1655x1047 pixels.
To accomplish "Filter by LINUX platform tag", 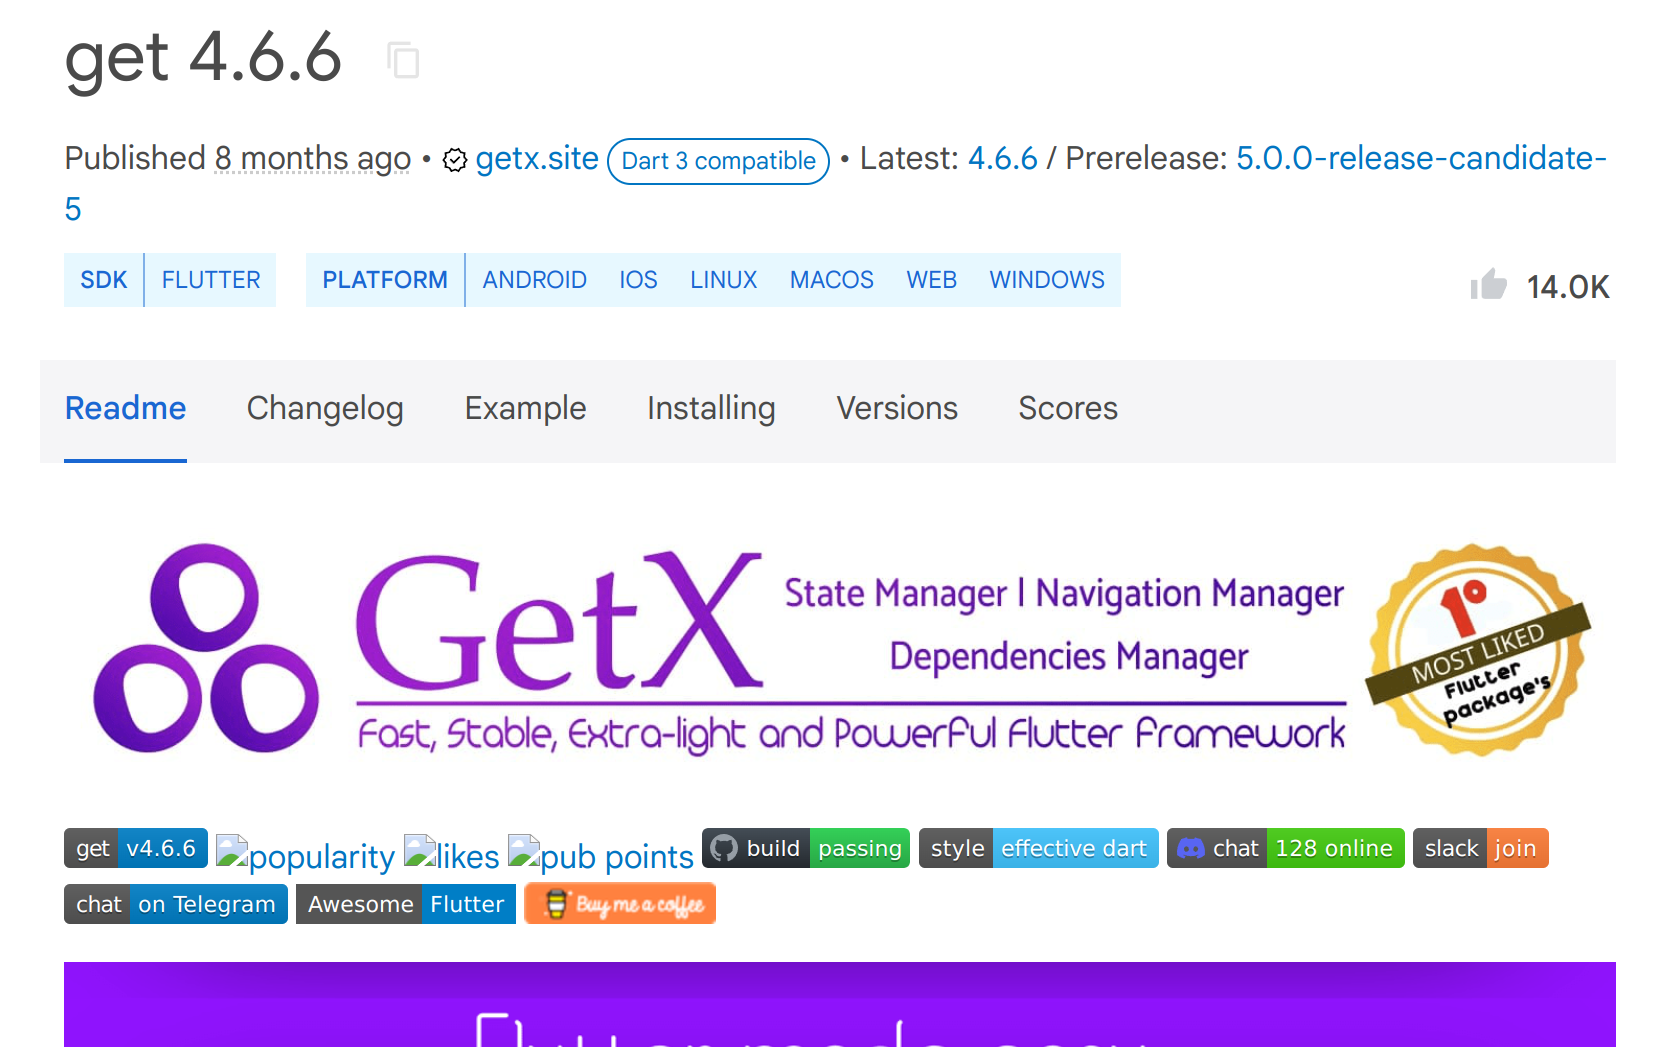I will (x=724, y=280).
